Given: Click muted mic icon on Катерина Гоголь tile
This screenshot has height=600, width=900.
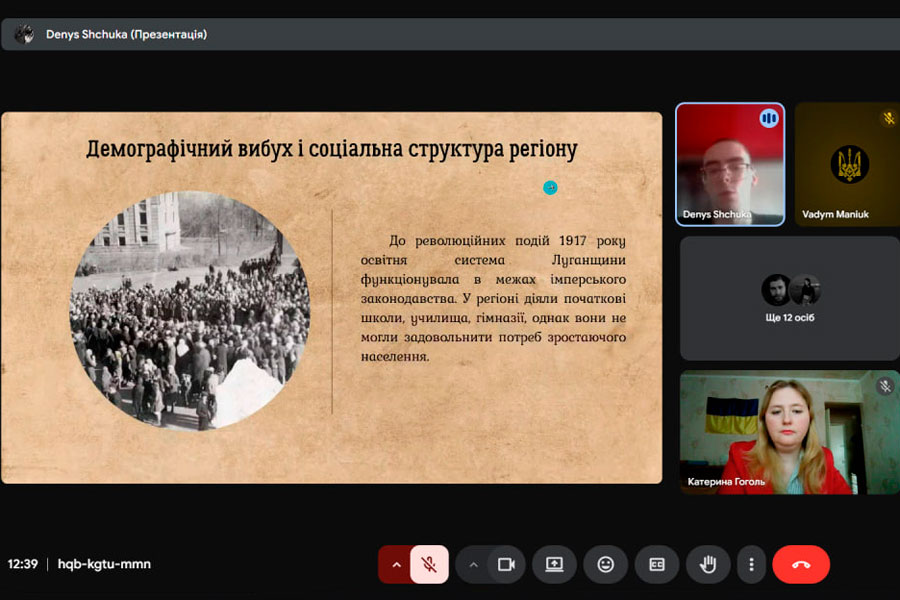Looking at the screenshot, I should (885, 386).
